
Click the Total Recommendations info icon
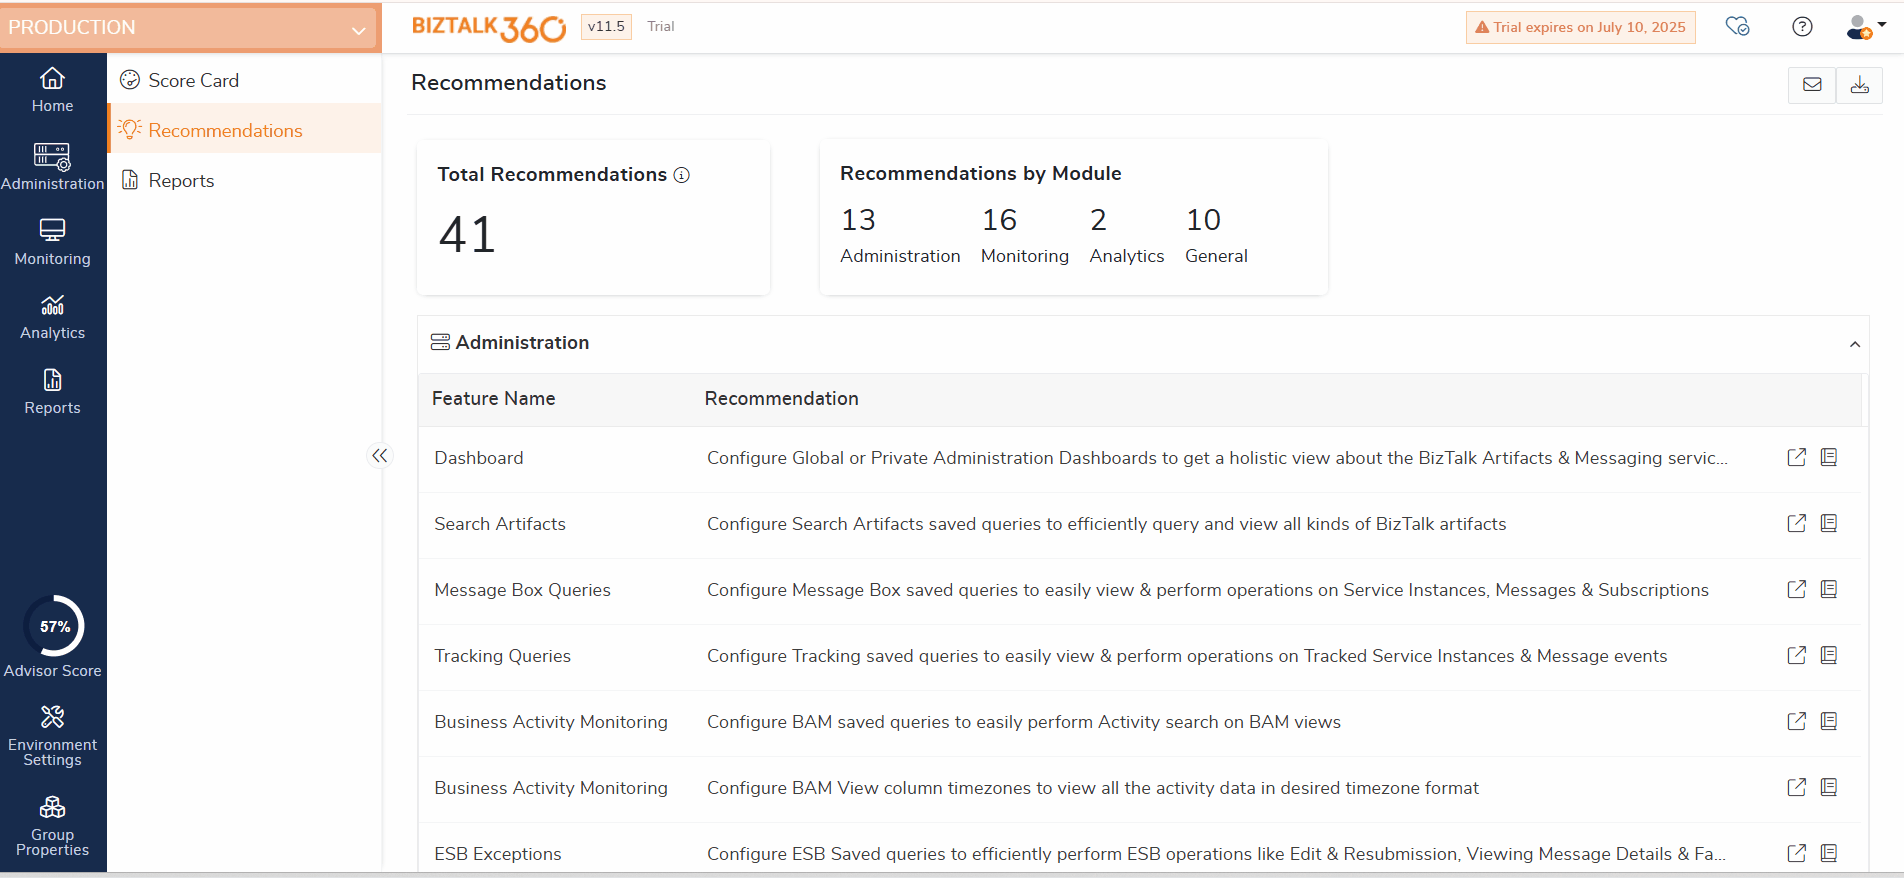[682, 175]
